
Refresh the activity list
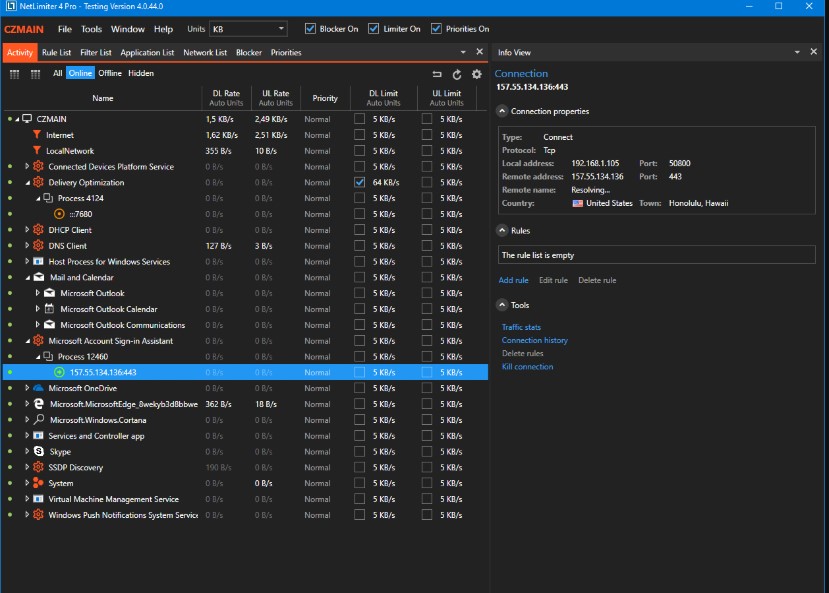456,75
